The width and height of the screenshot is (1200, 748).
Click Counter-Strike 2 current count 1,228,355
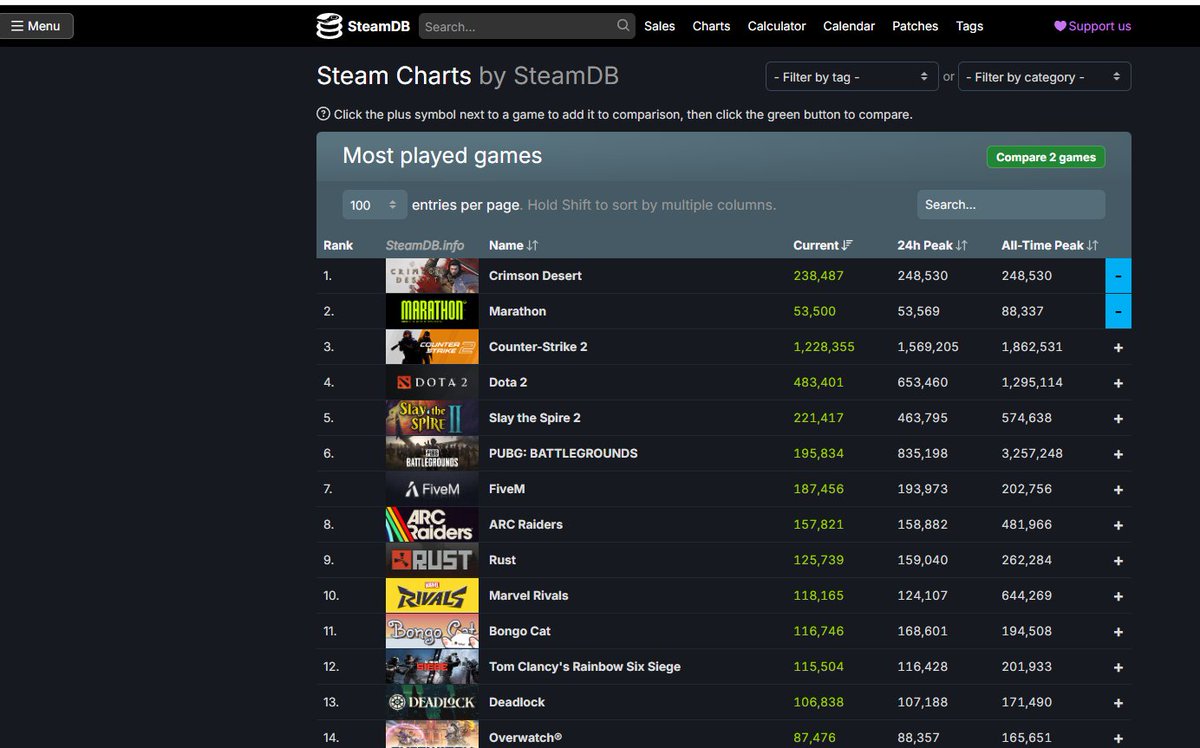[824, 347]
